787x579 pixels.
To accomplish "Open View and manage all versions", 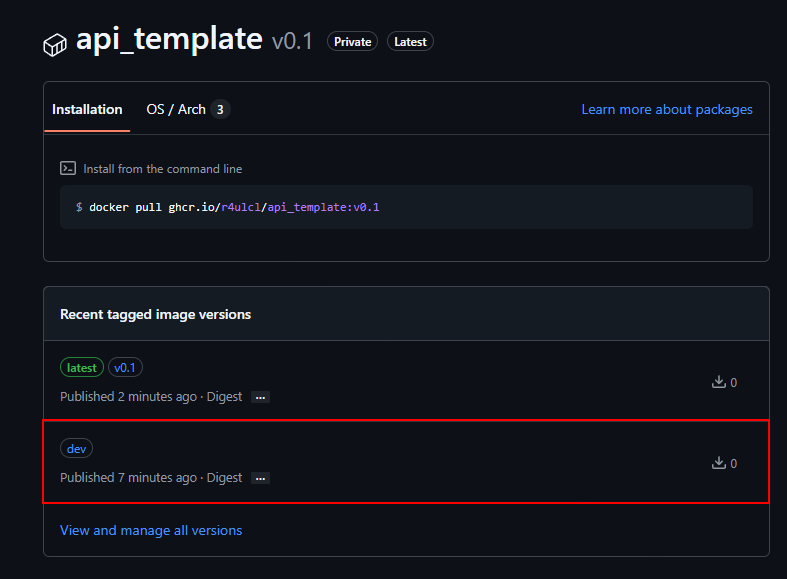I will click(151, 530).
